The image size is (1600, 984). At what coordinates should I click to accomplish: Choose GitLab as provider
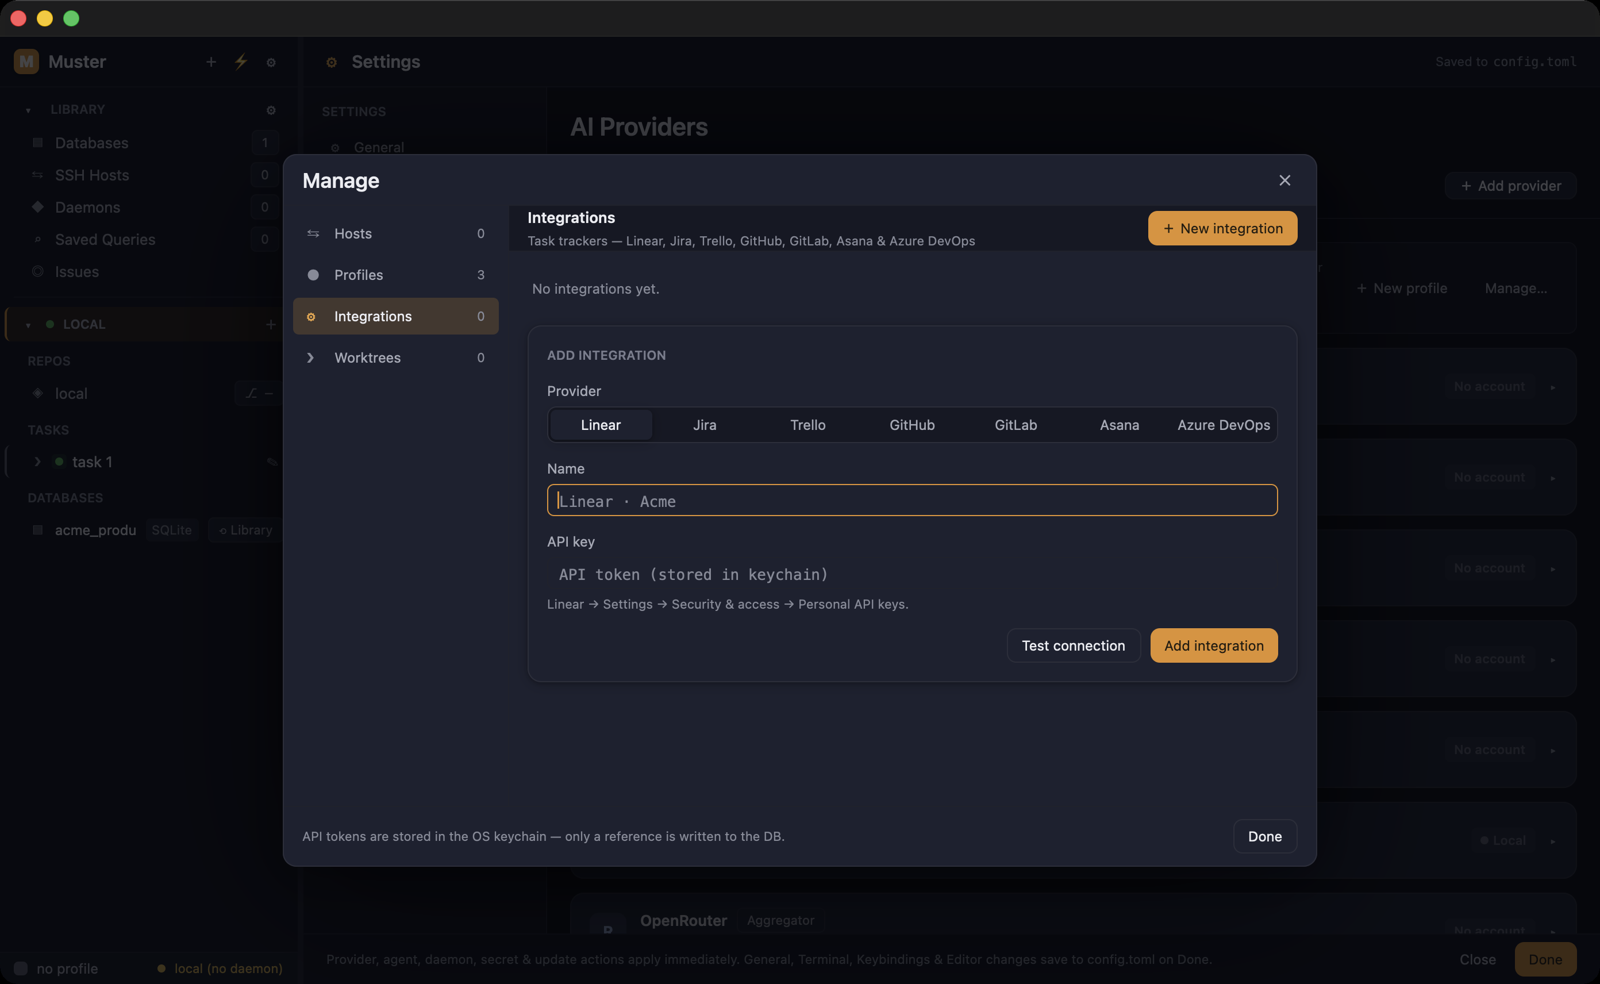click(x=1015, y=425)
